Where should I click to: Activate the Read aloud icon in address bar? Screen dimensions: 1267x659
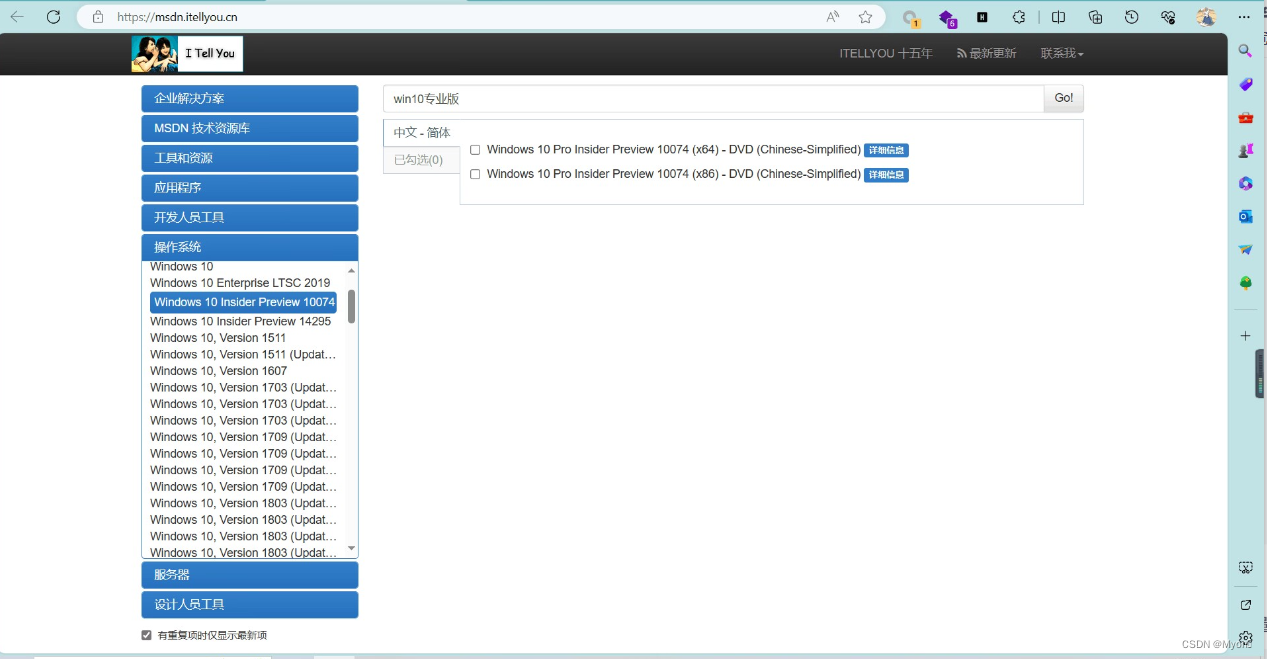coord(833,17)
